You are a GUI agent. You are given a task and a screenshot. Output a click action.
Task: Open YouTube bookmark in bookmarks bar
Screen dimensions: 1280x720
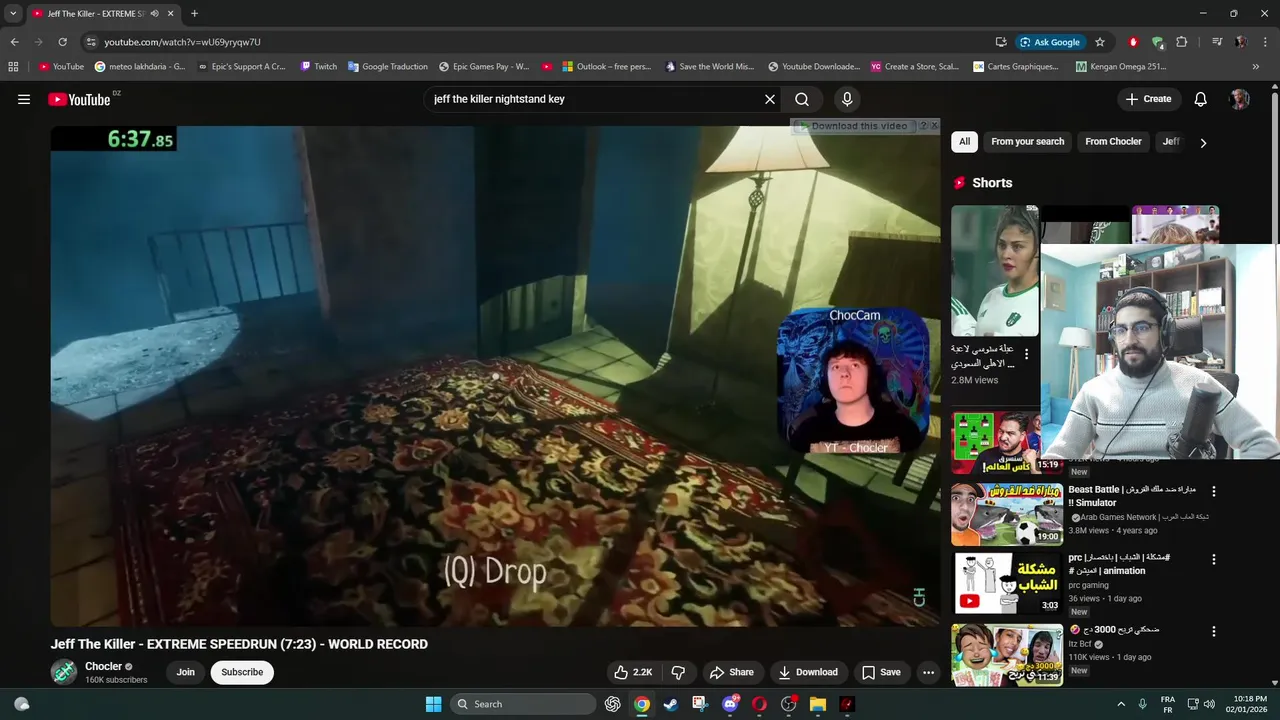[61, 67]
